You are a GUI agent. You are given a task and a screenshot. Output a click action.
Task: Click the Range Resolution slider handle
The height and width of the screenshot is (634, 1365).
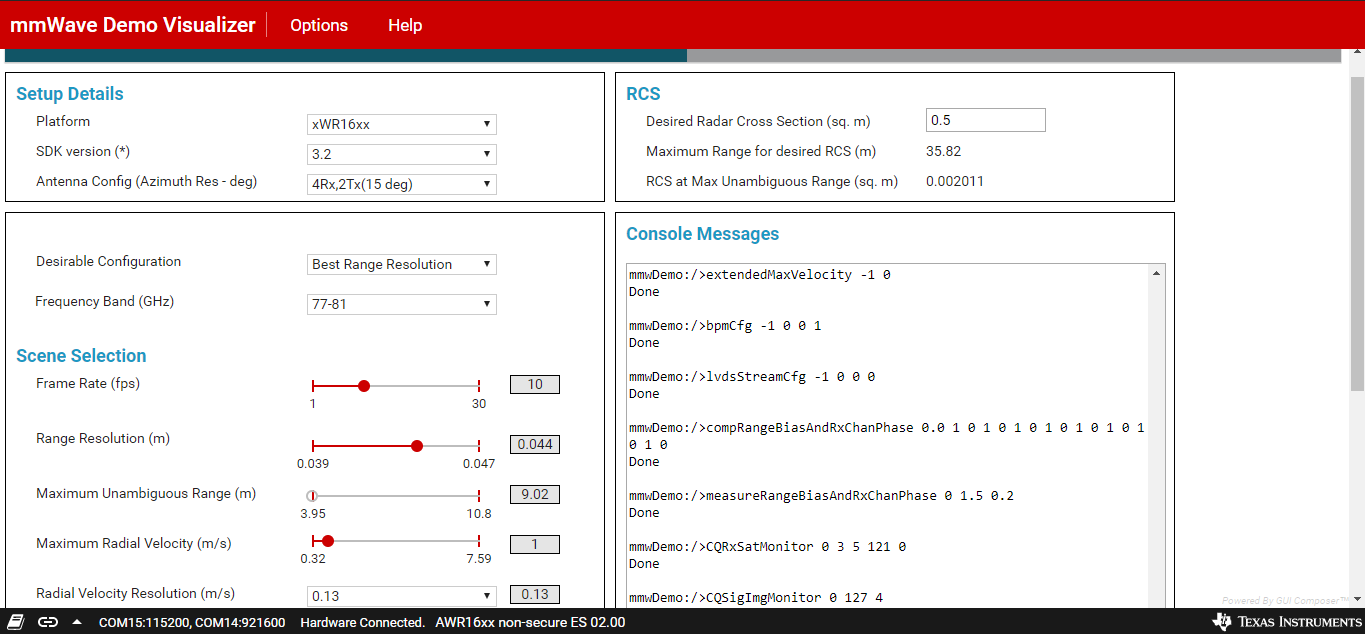pos(417,446)
